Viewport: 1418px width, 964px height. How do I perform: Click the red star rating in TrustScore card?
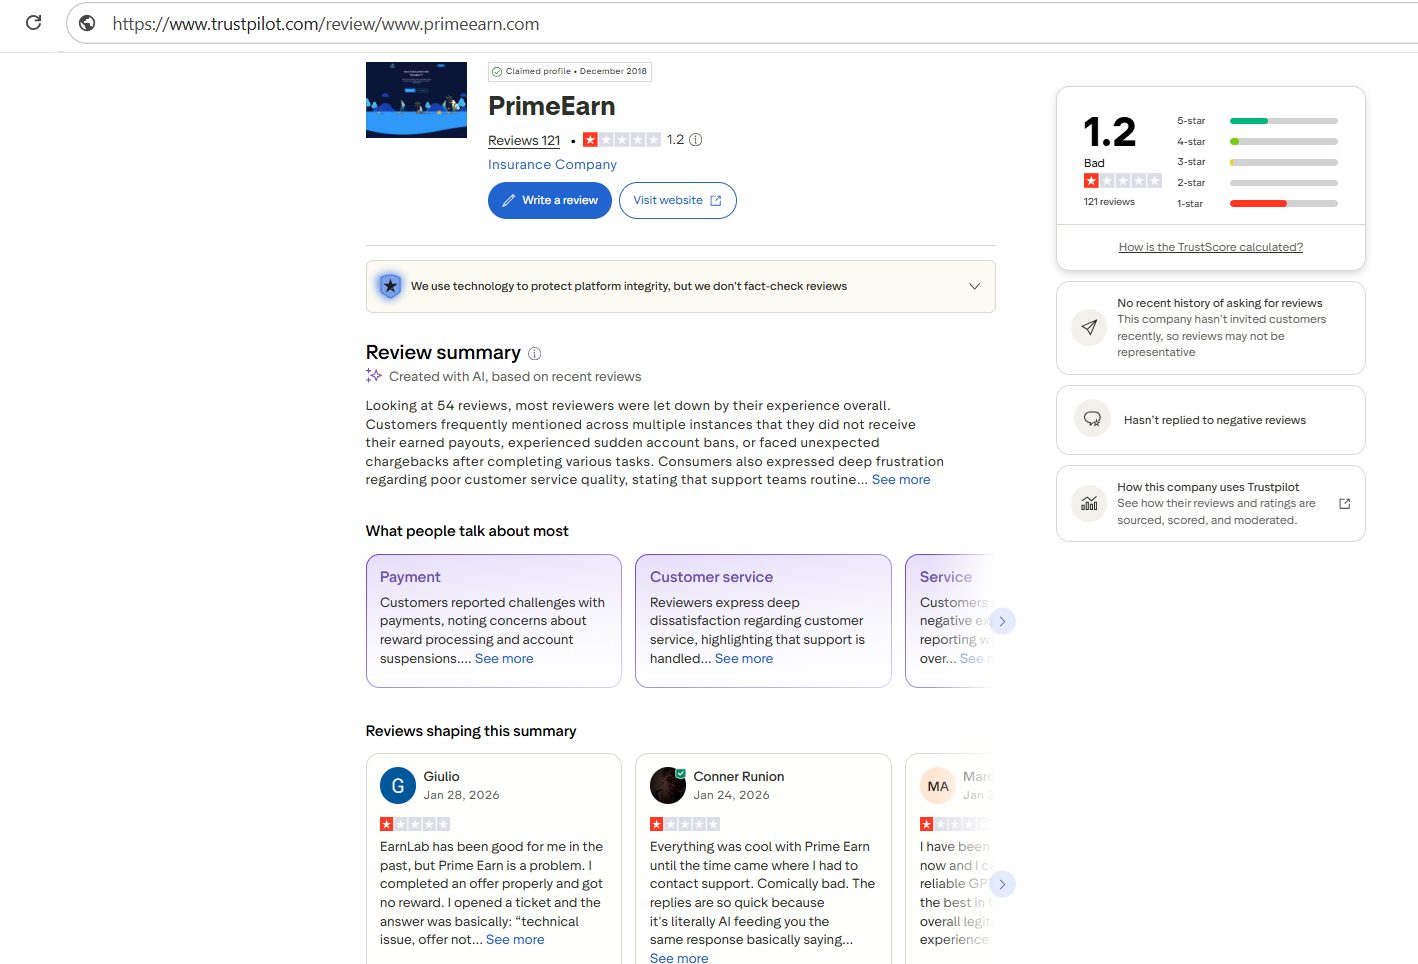(1122, 181)
